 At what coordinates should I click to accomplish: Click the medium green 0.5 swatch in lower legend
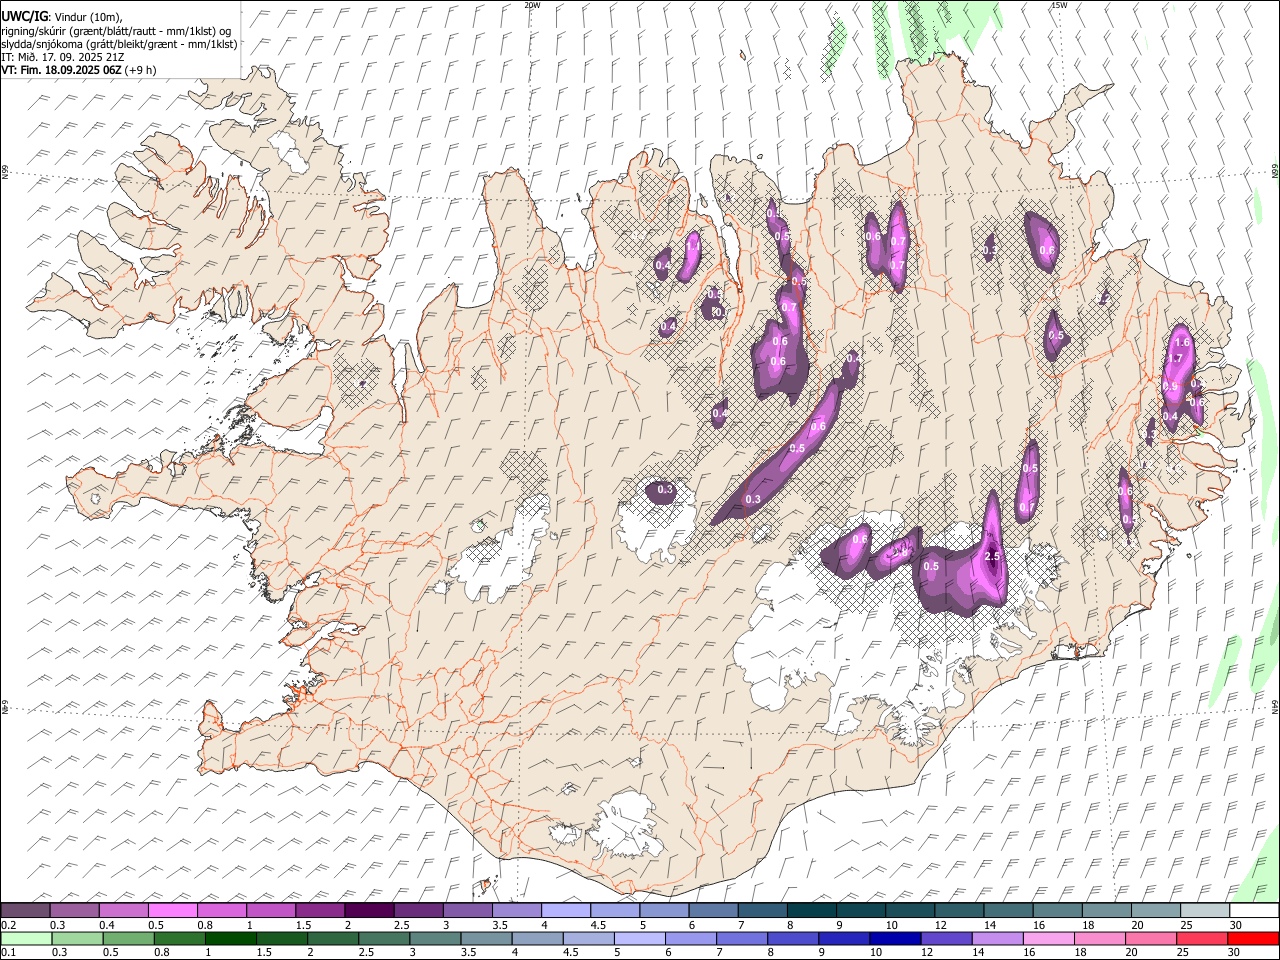pos(128,938)
